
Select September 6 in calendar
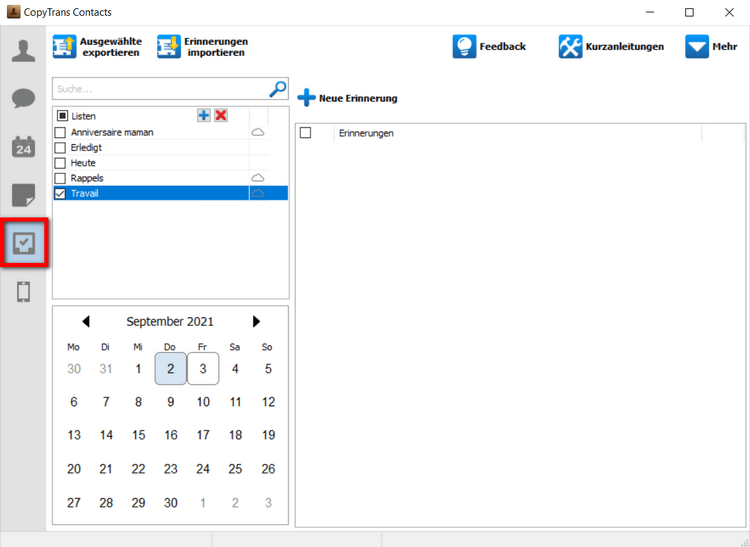[x=74, y=402]
